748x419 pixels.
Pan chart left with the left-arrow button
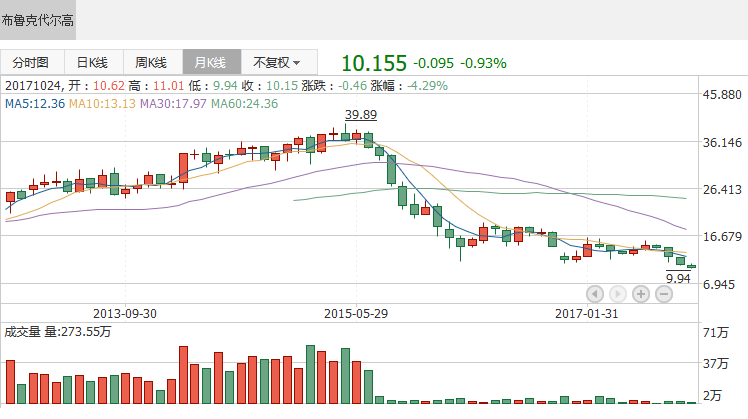coord(595,294)
